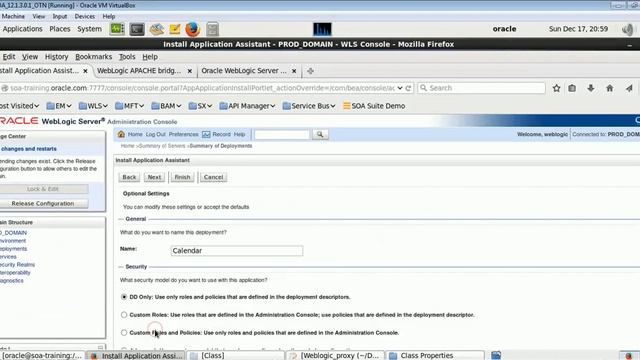Open Security Realms in Domain Structure tree

18,265
